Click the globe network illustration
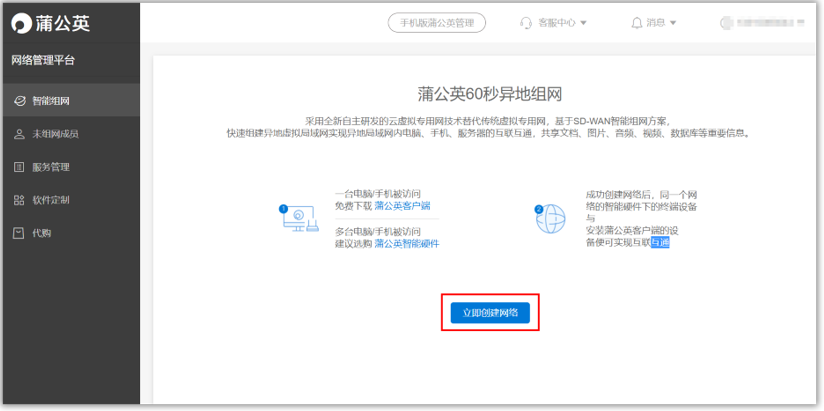 [x=550, y=219]
